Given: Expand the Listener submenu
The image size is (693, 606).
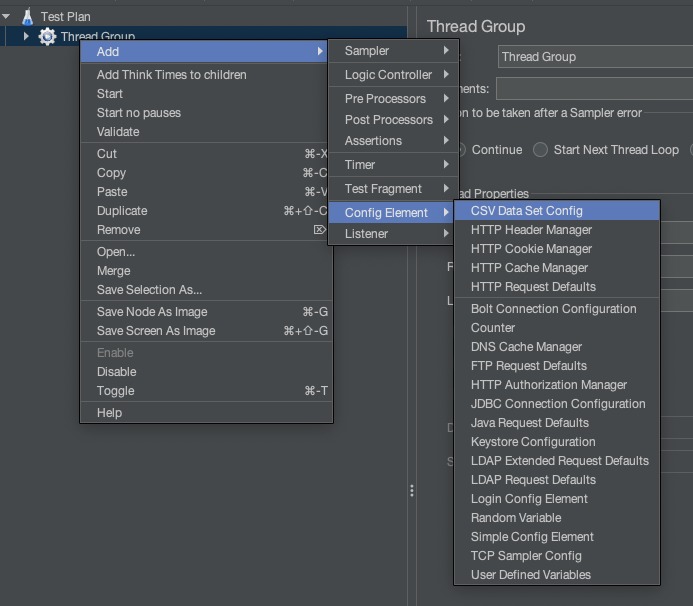Looking at the screenshot, I should (392, 234).
